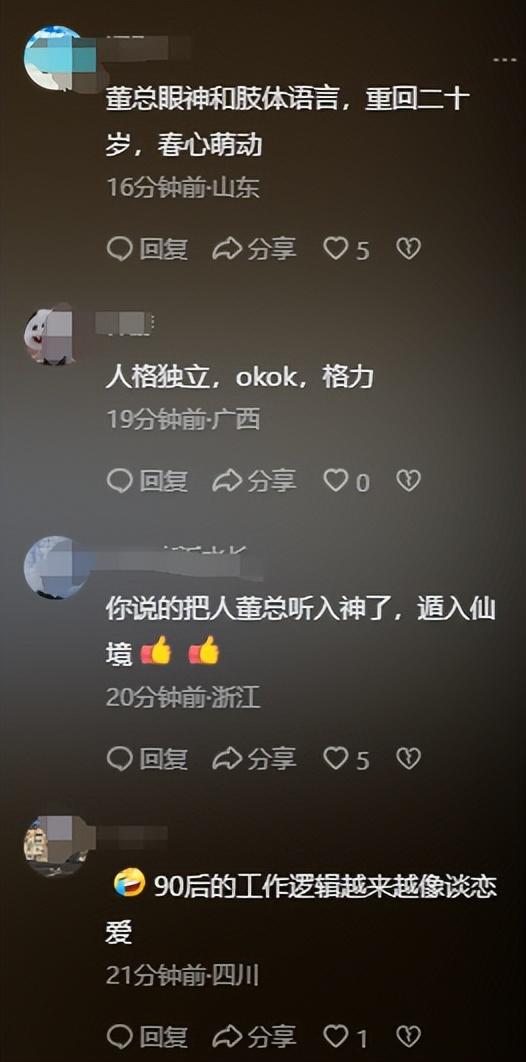Share the Guangxi comment about 格力
This screenshot has height=1062, width=526.
254,481
